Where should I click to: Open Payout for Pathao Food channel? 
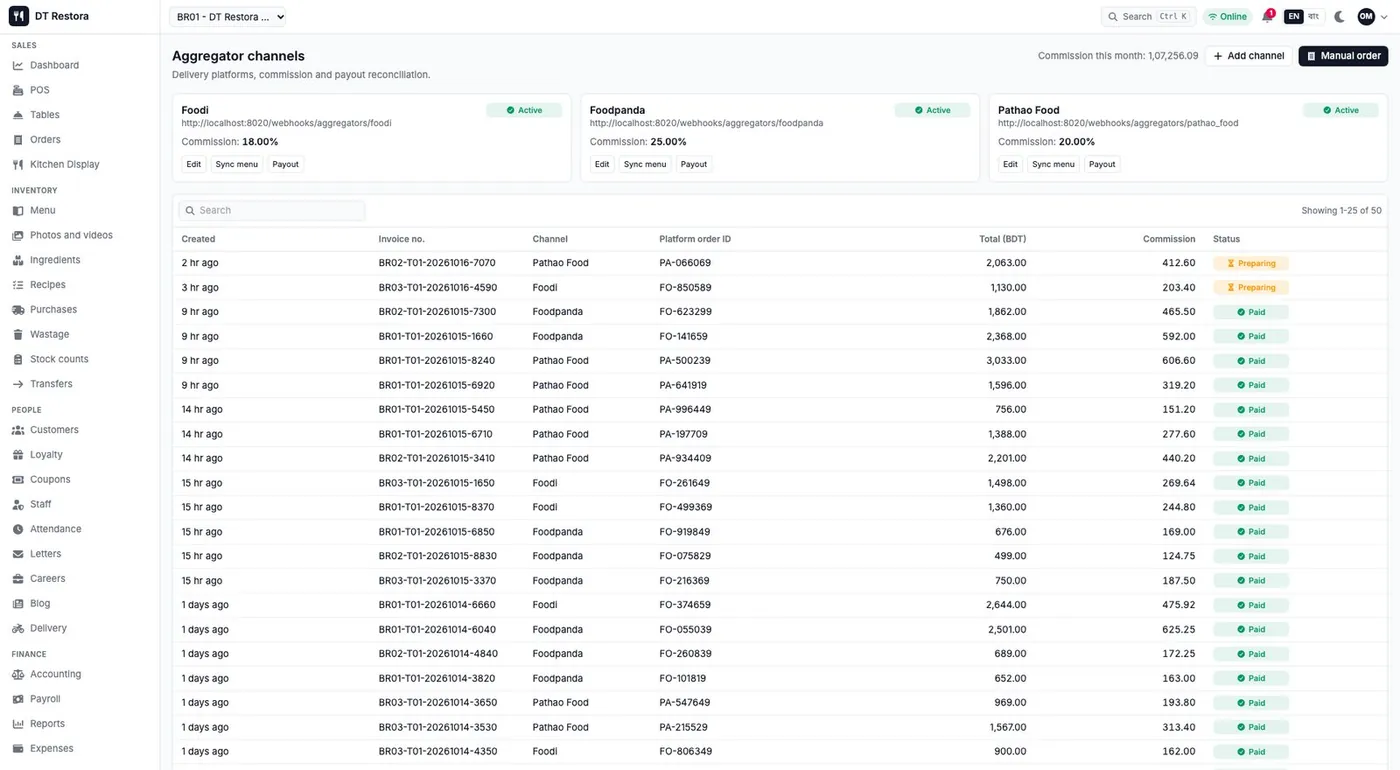(x=1102, y=164)
